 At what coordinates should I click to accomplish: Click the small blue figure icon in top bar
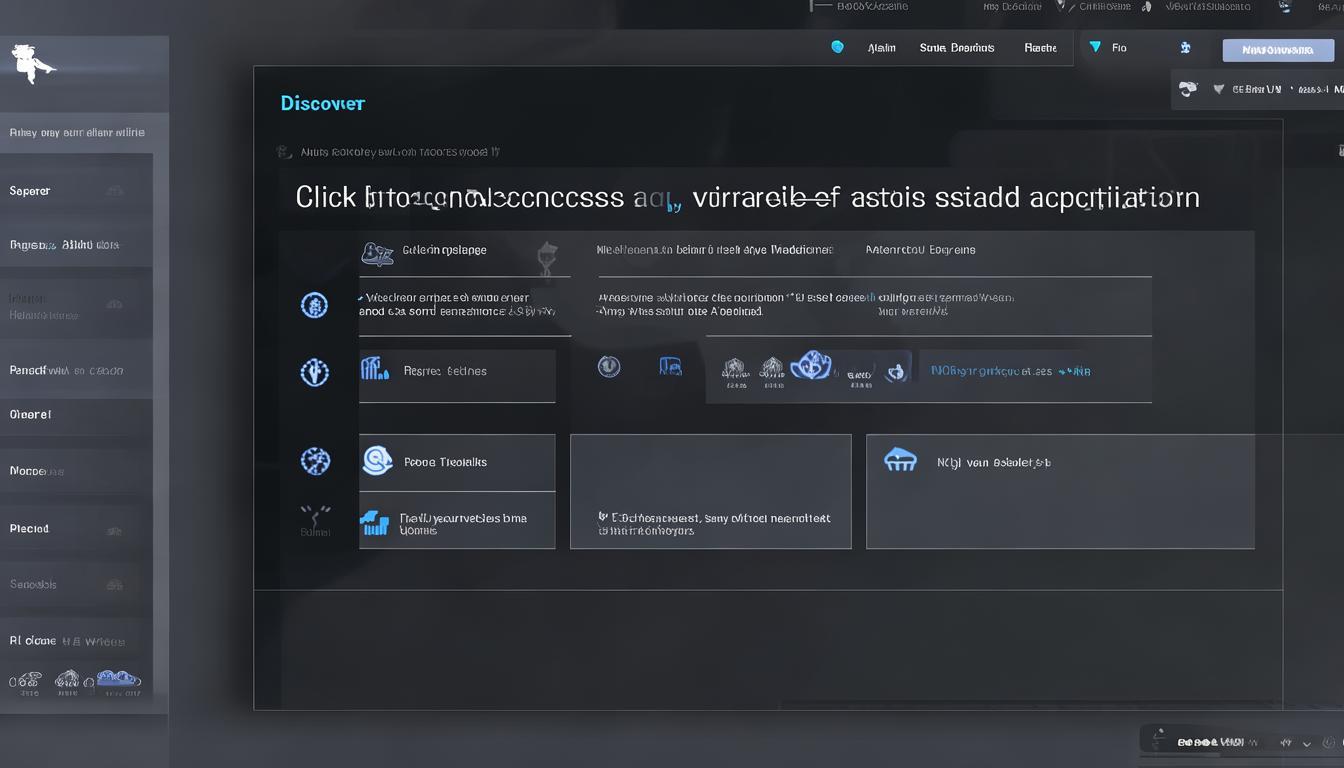click(x=1186, y=47)
